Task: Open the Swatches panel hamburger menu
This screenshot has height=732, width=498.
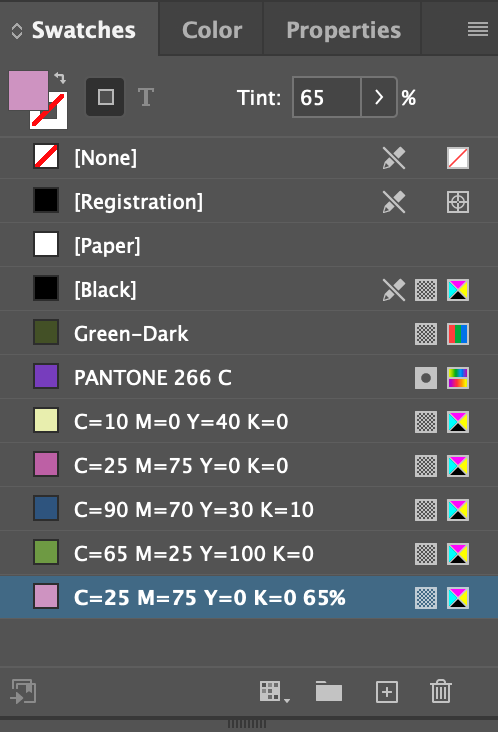Action: [x=478, y=29]
